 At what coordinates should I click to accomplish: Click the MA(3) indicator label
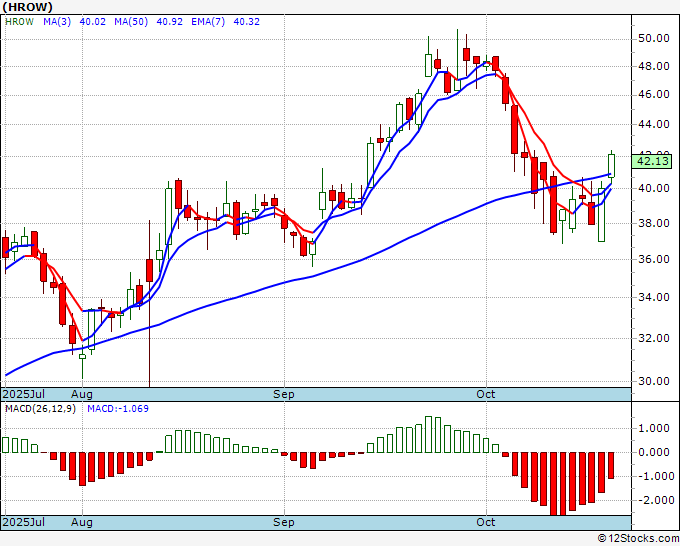[x=57, y=22]
